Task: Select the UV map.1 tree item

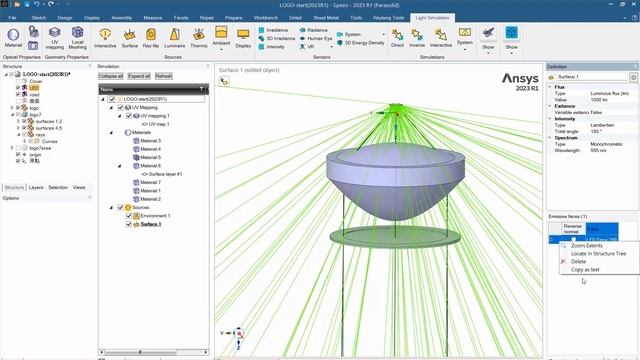Action: tap(158, 124)
